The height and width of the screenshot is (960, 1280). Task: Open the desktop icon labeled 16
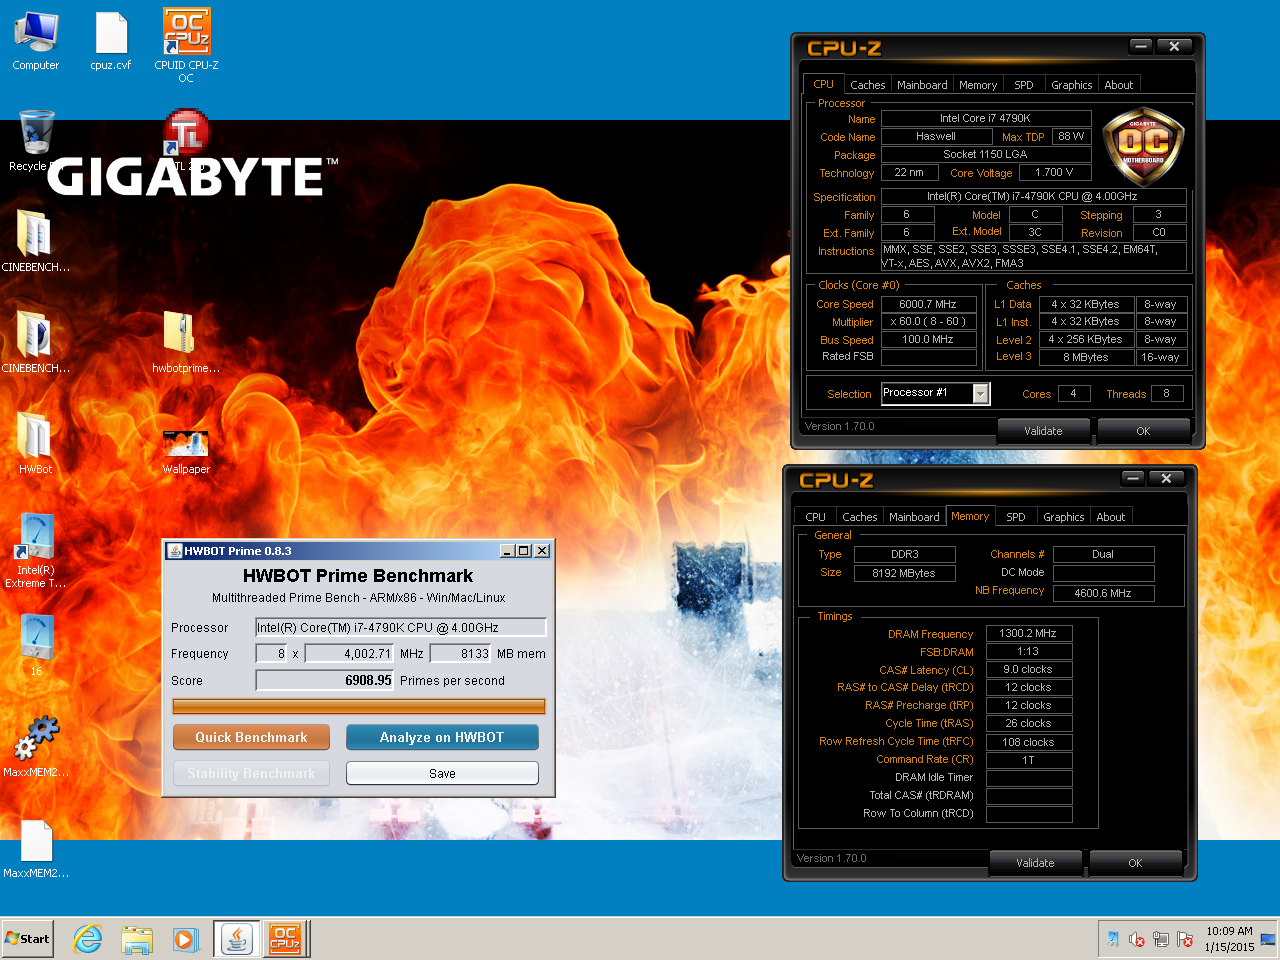point(36,645)
